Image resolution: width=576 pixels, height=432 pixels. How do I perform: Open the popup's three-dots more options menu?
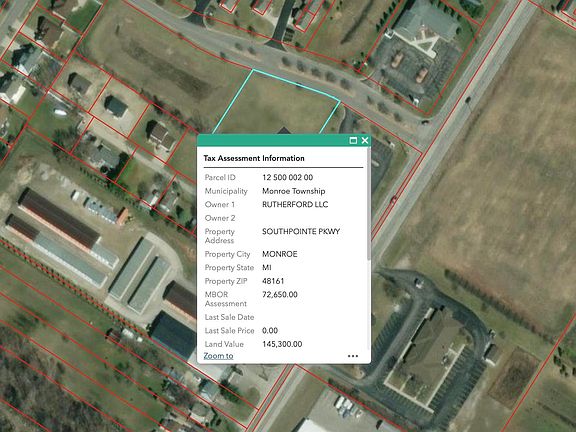[x=353, y=356]
